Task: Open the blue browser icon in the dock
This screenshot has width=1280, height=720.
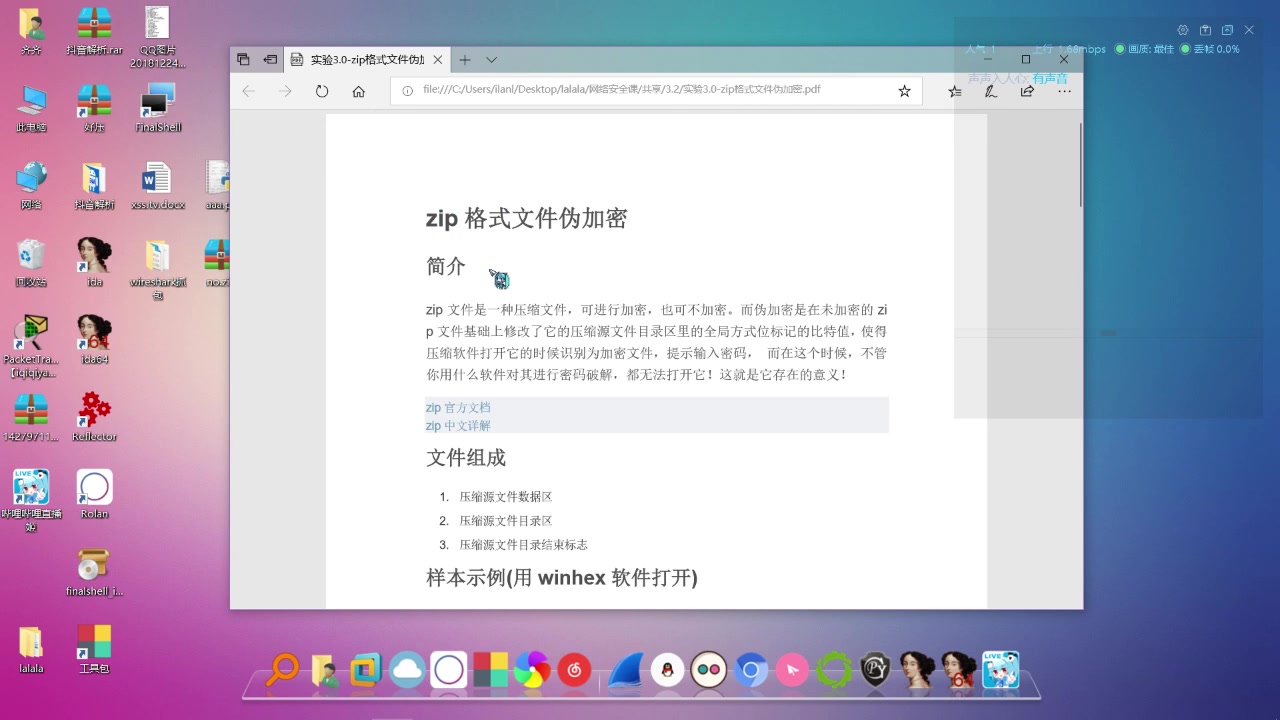Action: click(752, 669)
